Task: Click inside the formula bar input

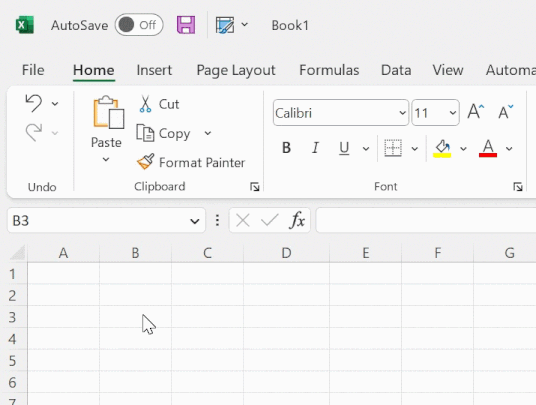Action: [x=426, y=220]
